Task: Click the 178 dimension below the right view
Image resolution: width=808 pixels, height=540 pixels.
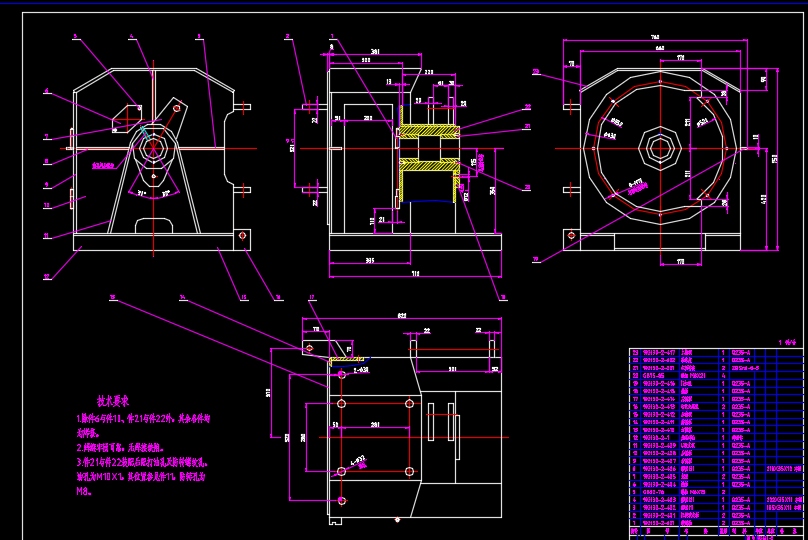Action: [680, 262]
